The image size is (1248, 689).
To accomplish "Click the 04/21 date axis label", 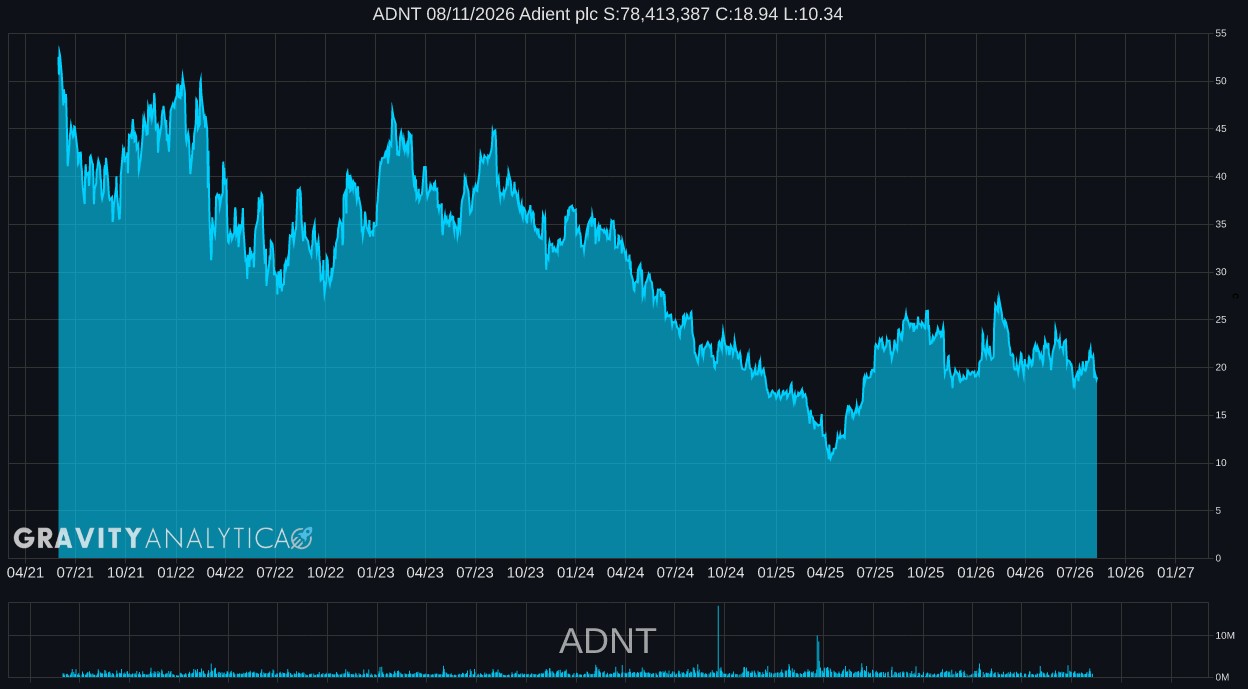I will coord(25,573).
